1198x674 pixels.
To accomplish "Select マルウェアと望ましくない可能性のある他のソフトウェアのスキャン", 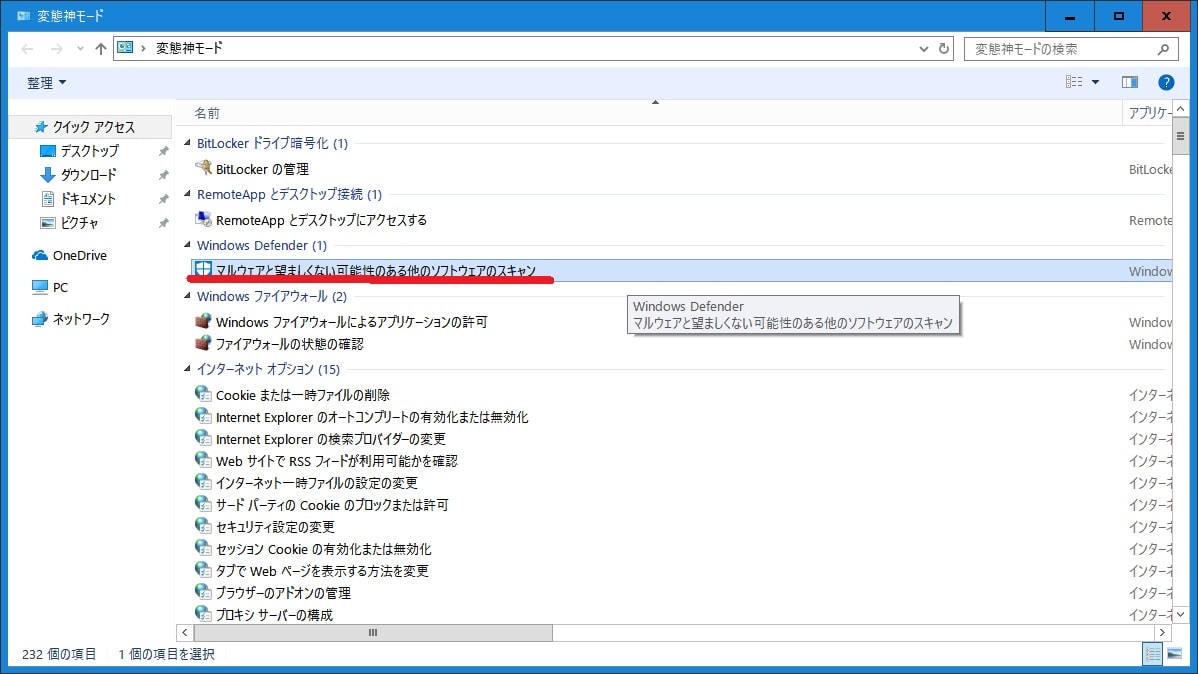I will [375, 271].
